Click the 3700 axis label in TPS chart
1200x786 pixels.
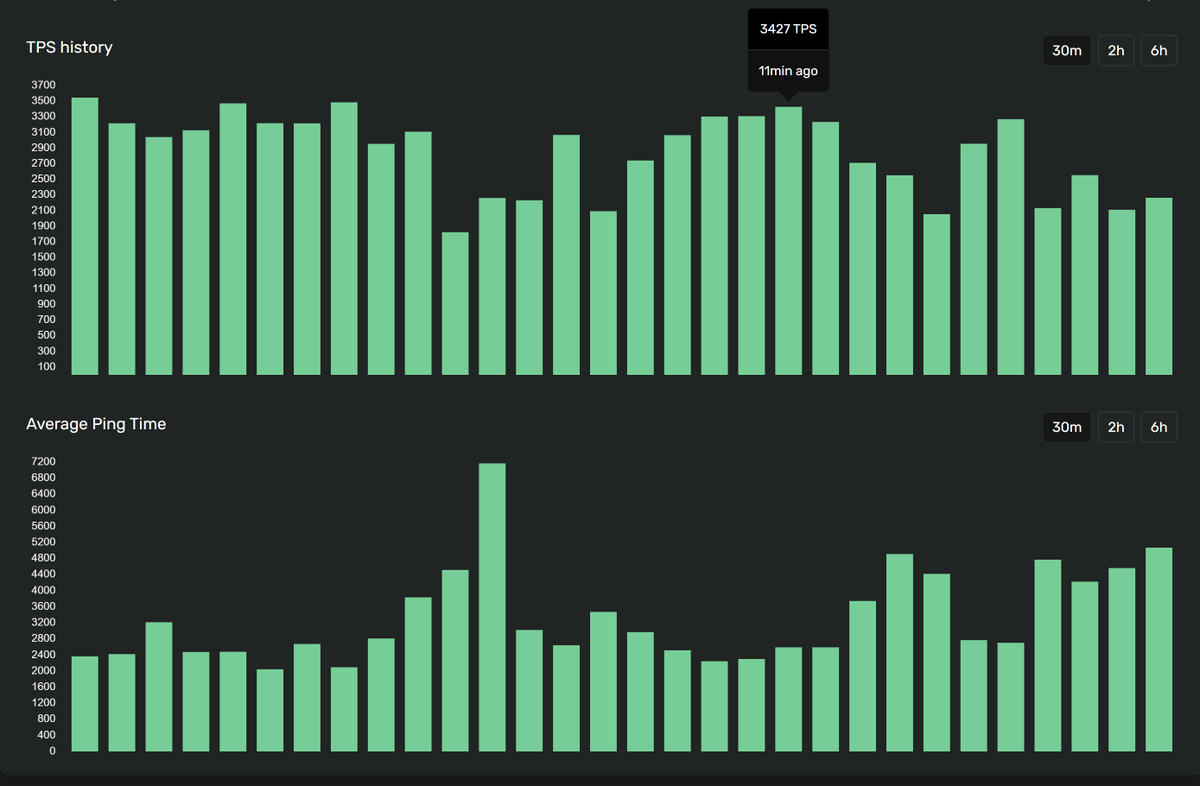coord(43,85)
